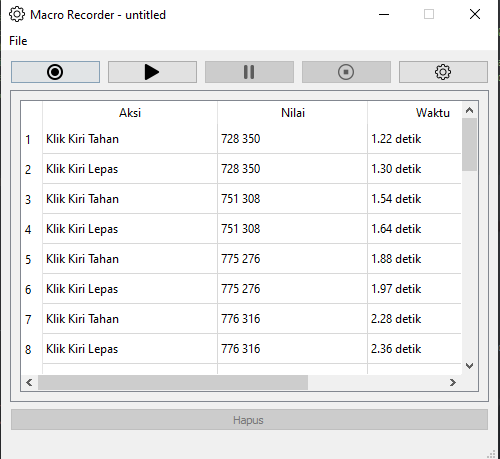Click value '728 350' in row 1

tap(241, 139)
